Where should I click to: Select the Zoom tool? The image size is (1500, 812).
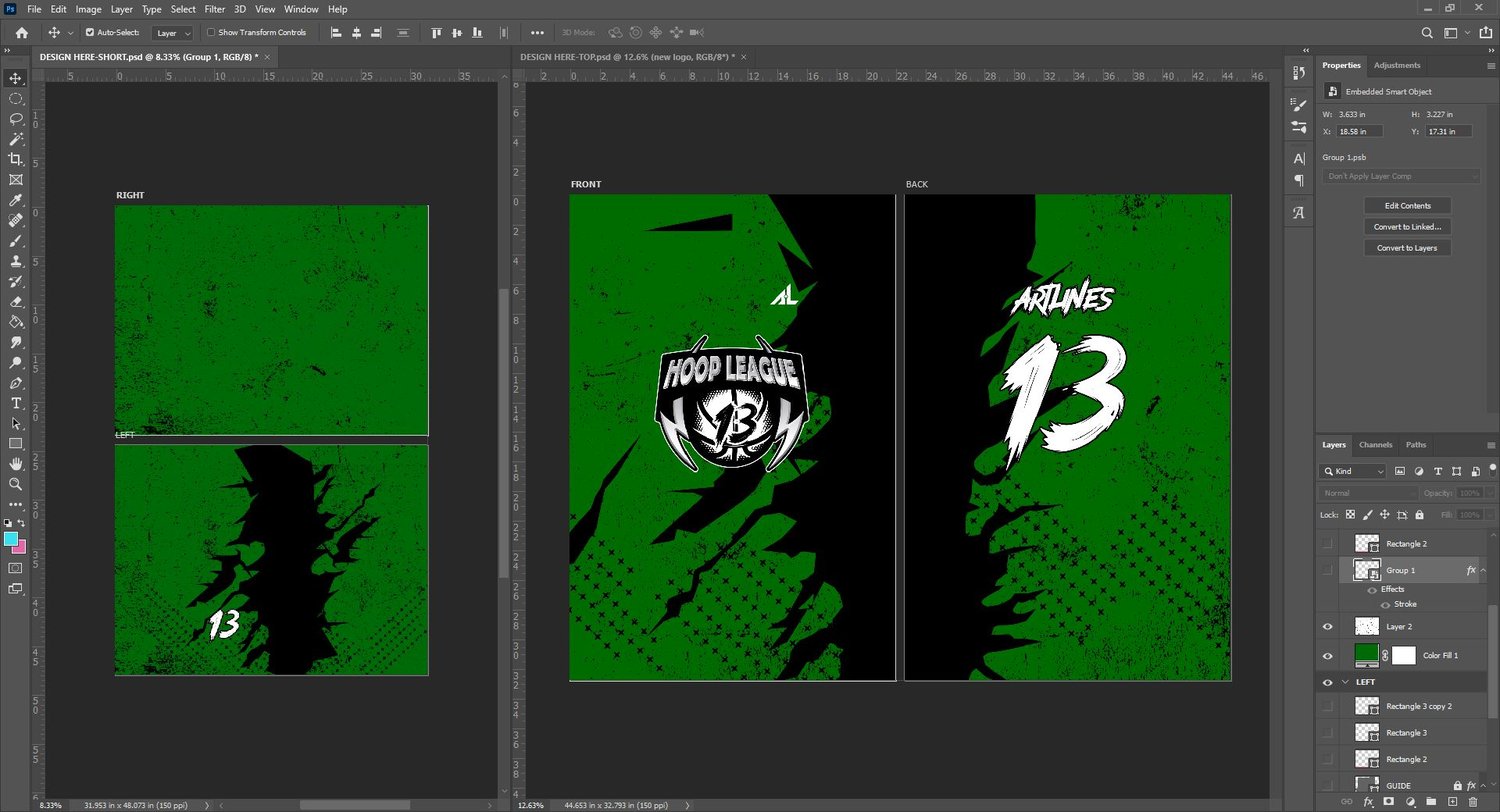point(16,484)
